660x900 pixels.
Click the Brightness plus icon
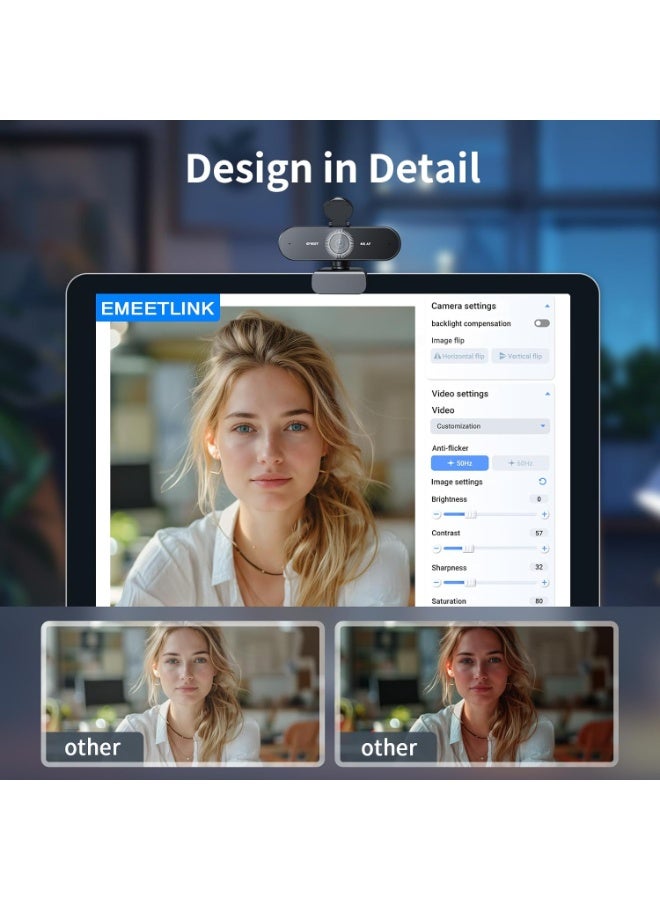coord(544,515)
